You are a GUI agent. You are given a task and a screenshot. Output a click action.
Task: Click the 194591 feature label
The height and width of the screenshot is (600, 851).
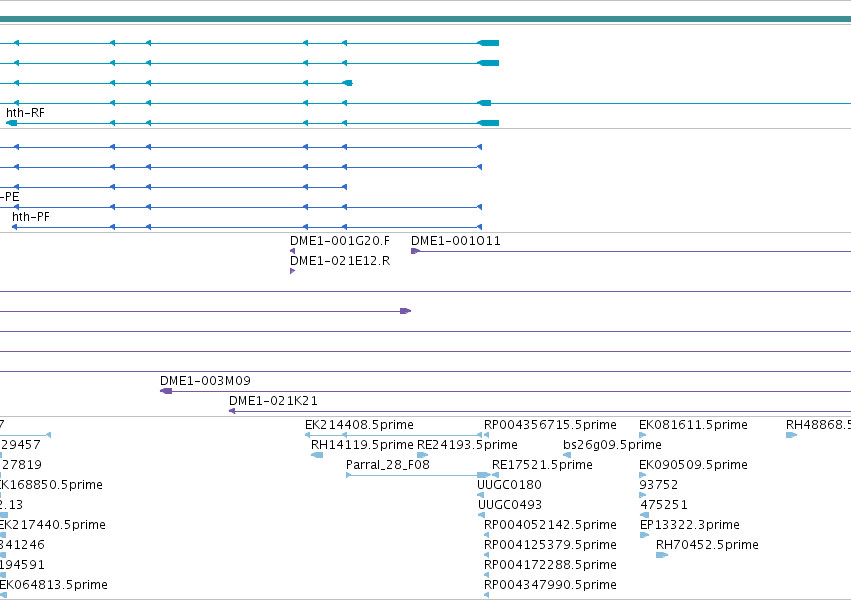click(22, 565)
